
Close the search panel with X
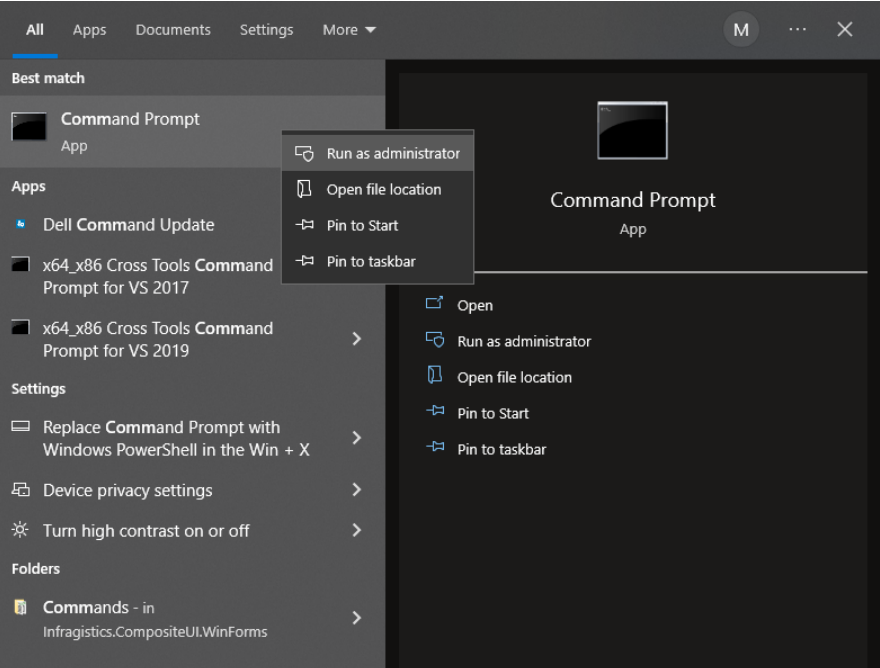[845, 29]
